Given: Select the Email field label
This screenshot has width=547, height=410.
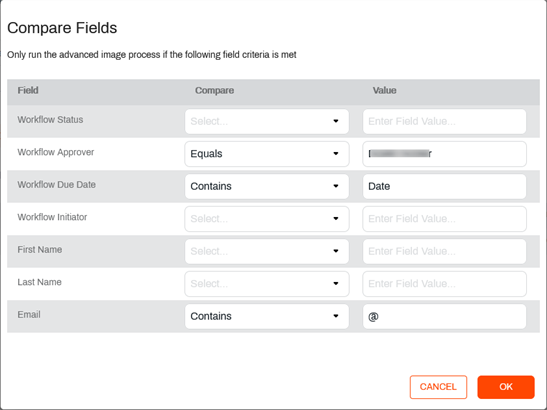Looking at the screenshot, I should (29, 314).
